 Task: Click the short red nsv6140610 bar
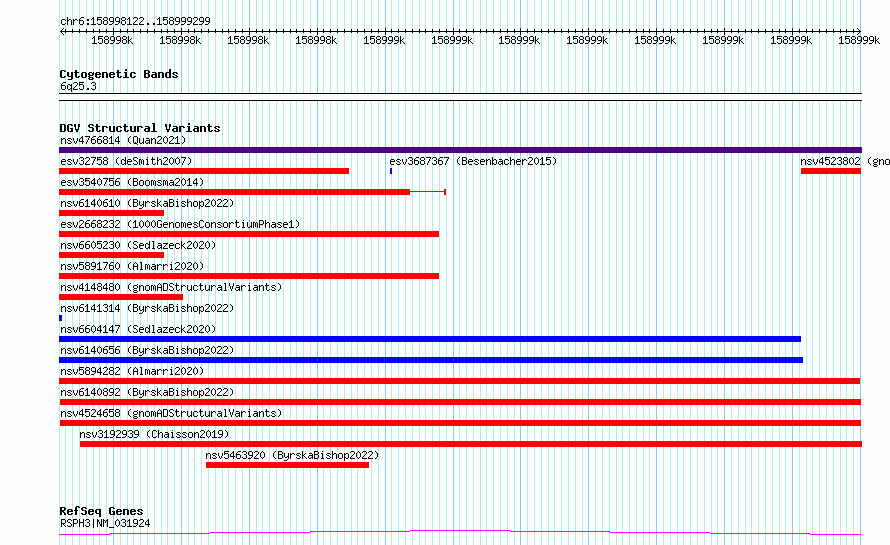111,213
